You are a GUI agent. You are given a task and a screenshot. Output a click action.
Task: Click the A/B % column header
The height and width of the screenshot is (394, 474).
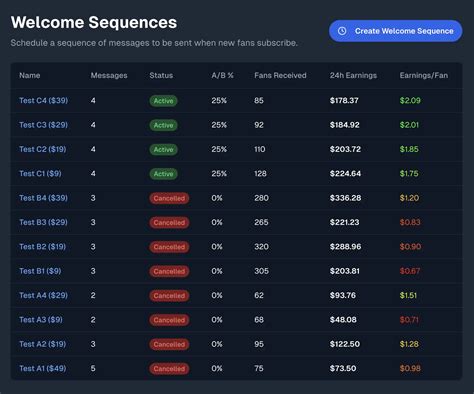[222, 75]
